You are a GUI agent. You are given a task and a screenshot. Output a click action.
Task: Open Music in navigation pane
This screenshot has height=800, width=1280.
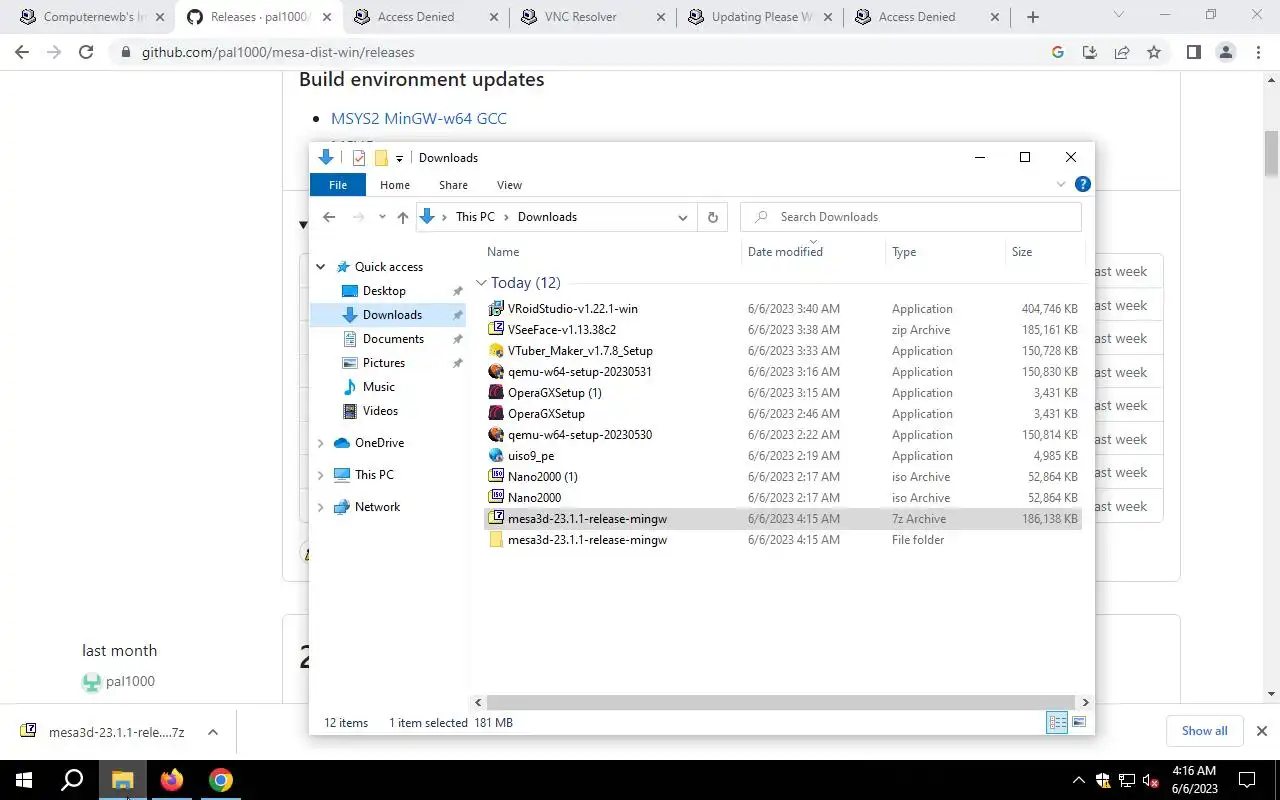pos(378,387)
